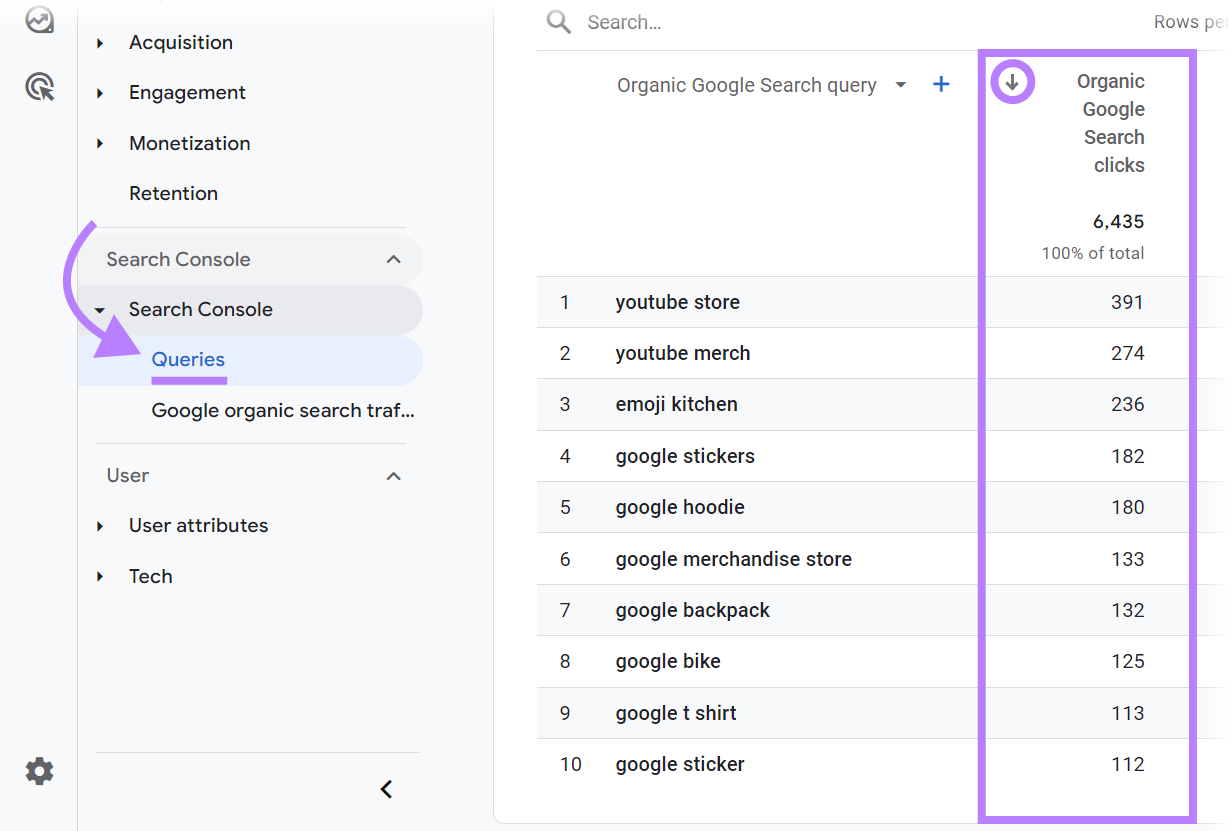
Task: Select the Queries report
Action: pos(188,360)
